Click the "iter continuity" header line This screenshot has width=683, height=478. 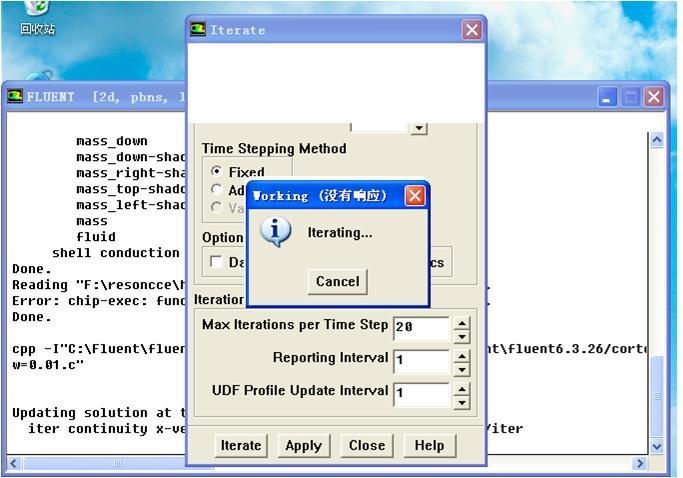tap(107, 428)
